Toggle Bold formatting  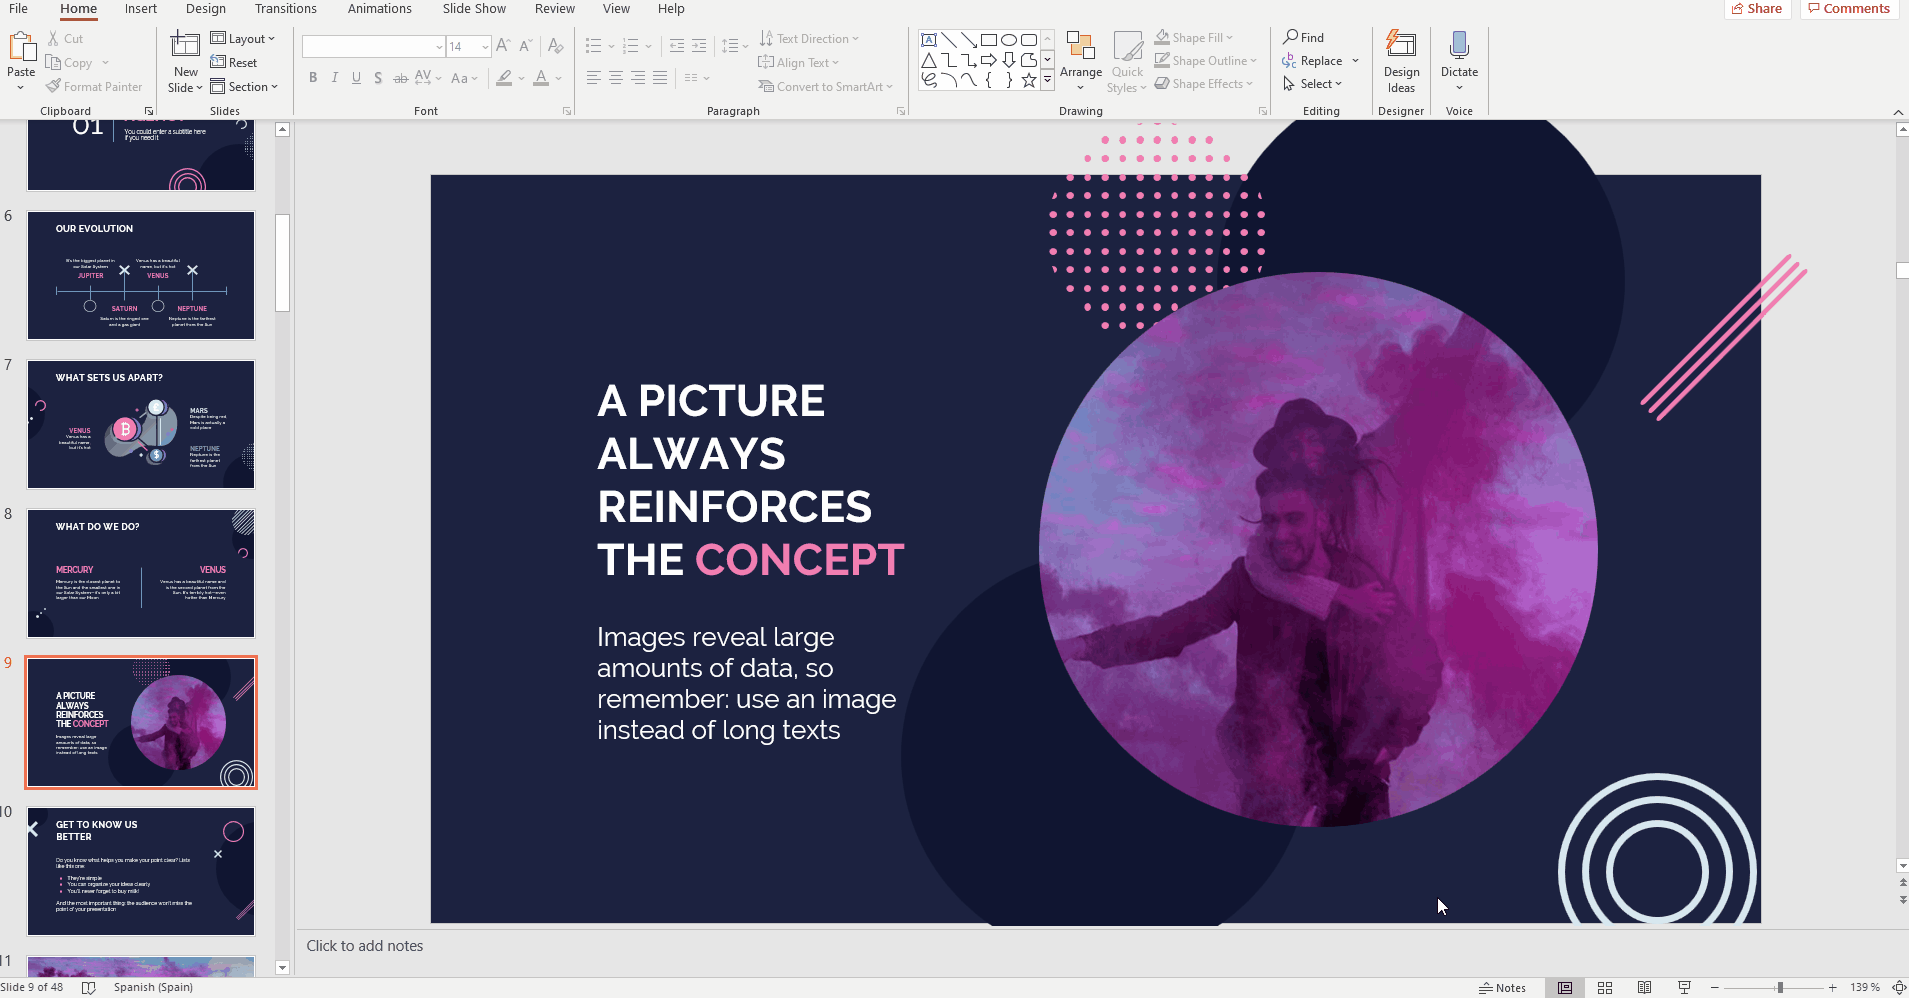[313, 78]
